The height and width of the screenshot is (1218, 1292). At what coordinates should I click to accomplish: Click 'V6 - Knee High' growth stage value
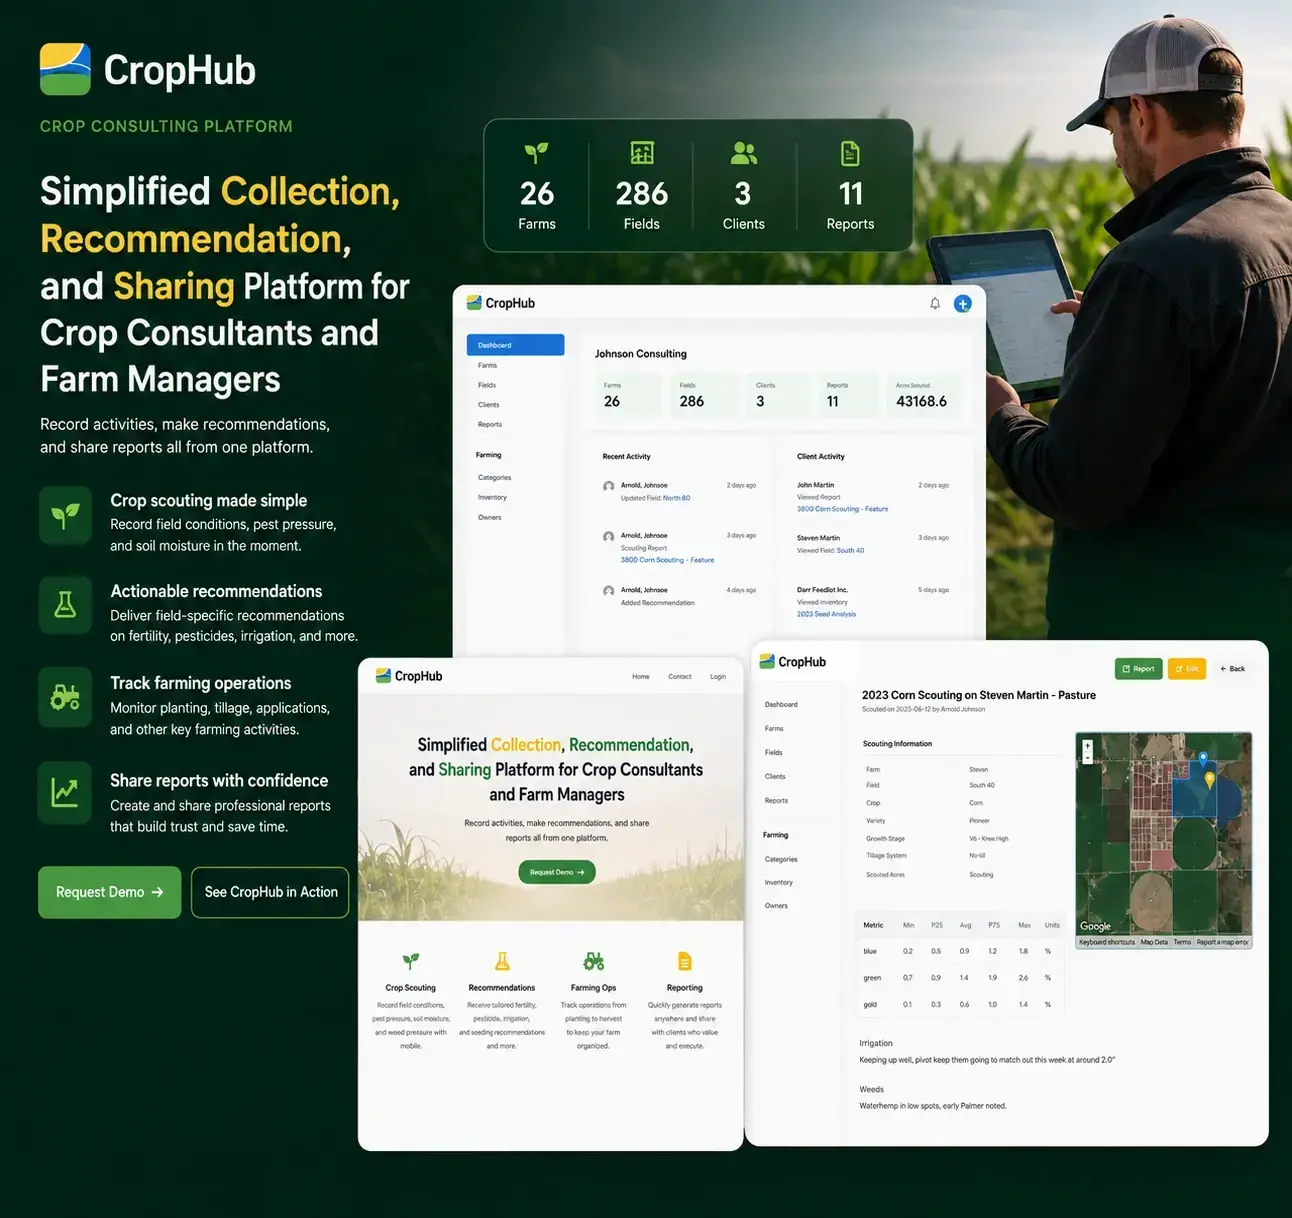pyautogui.click(x=989, y=839)
